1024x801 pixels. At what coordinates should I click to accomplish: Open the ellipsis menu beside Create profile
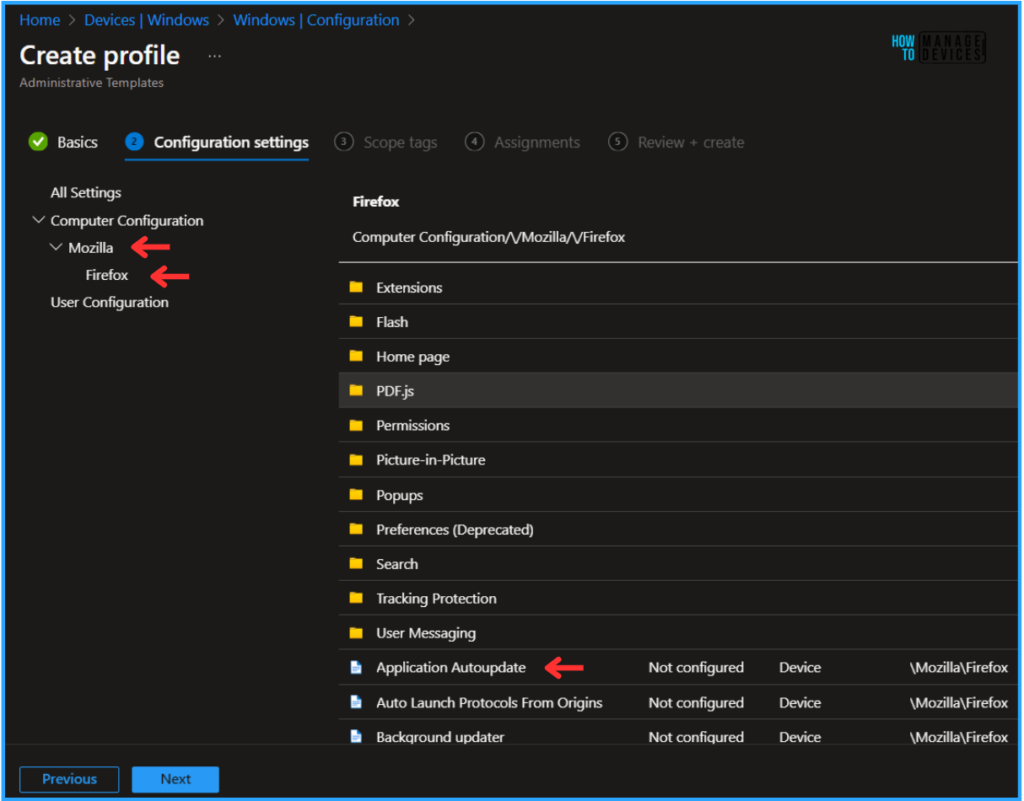click(x=214, y=56)
